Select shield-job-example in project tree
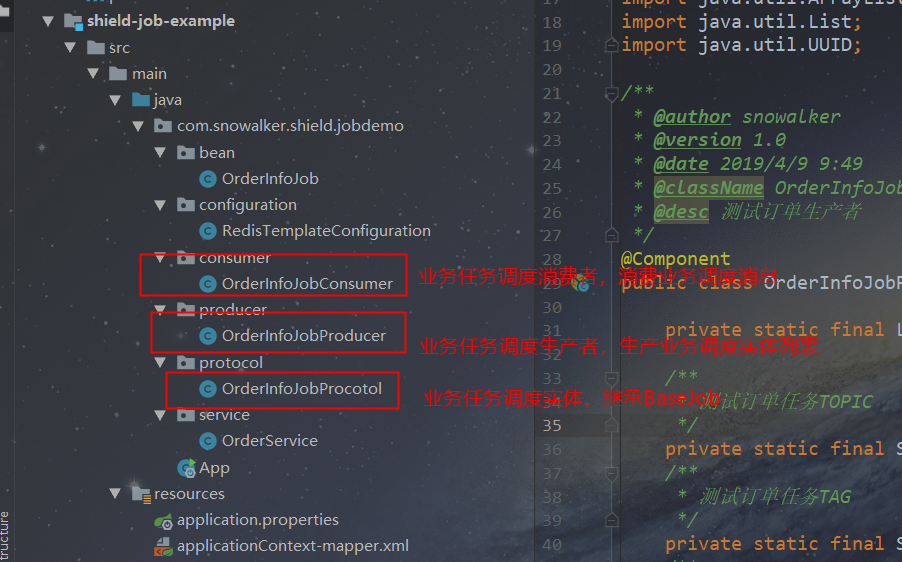The image size is (902, 562). [x=161, y=21]
